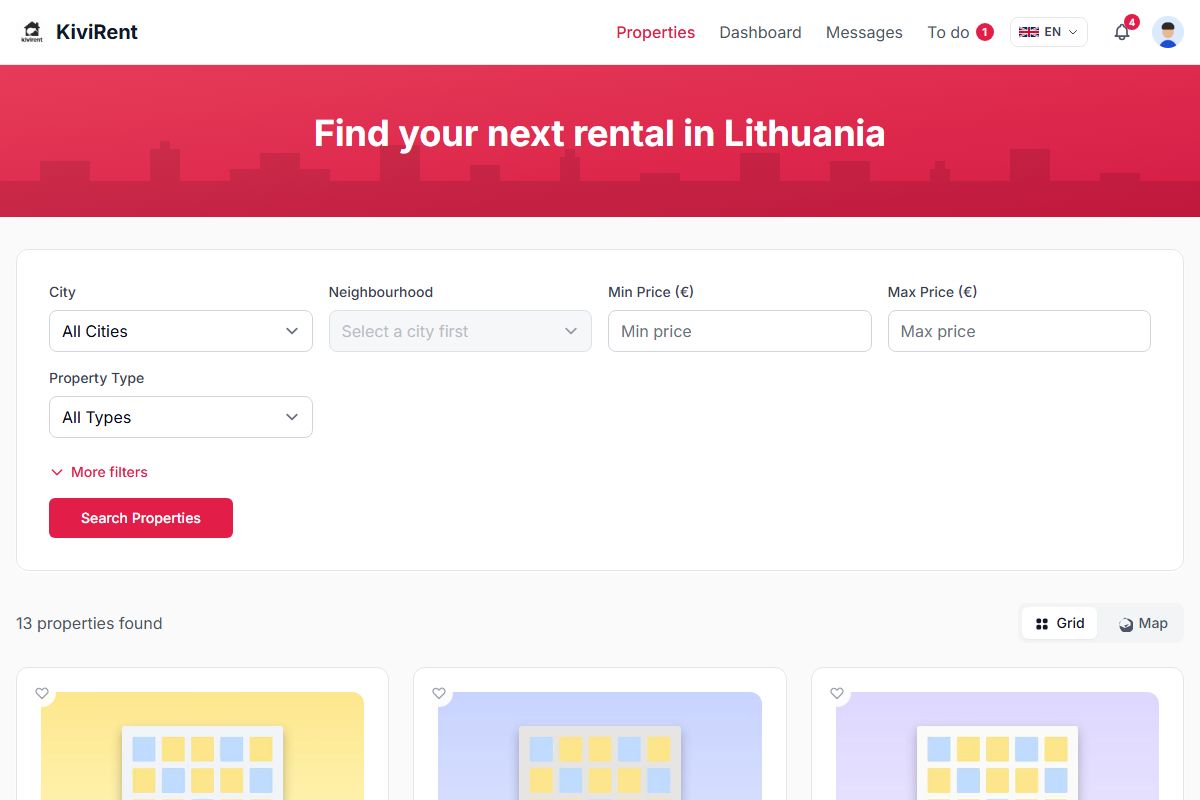Favorite the blue property card with heart

click(439, 693)
